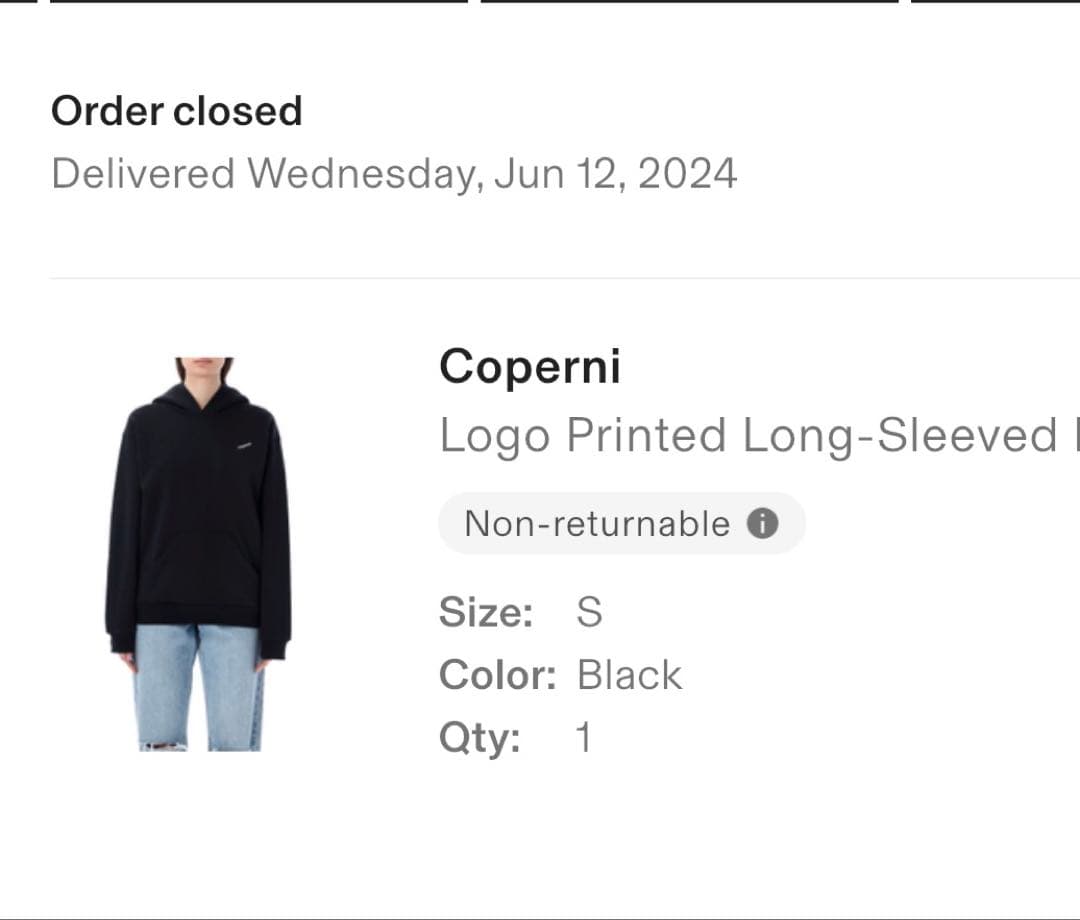Select the Qty label
1080x920 pixels.
coord(480,738)
